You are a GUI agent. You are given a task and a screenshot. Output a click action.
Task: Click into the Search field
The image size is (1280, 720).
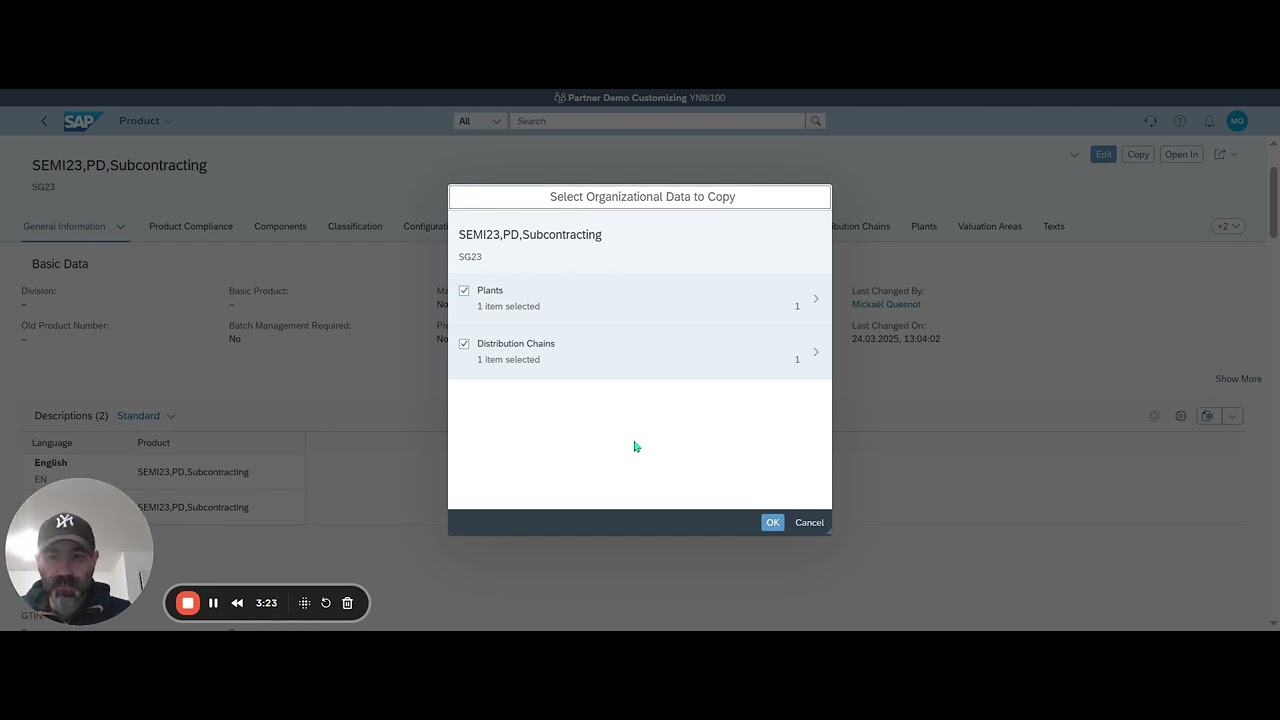pyautogui.click(x=657, y=121)
